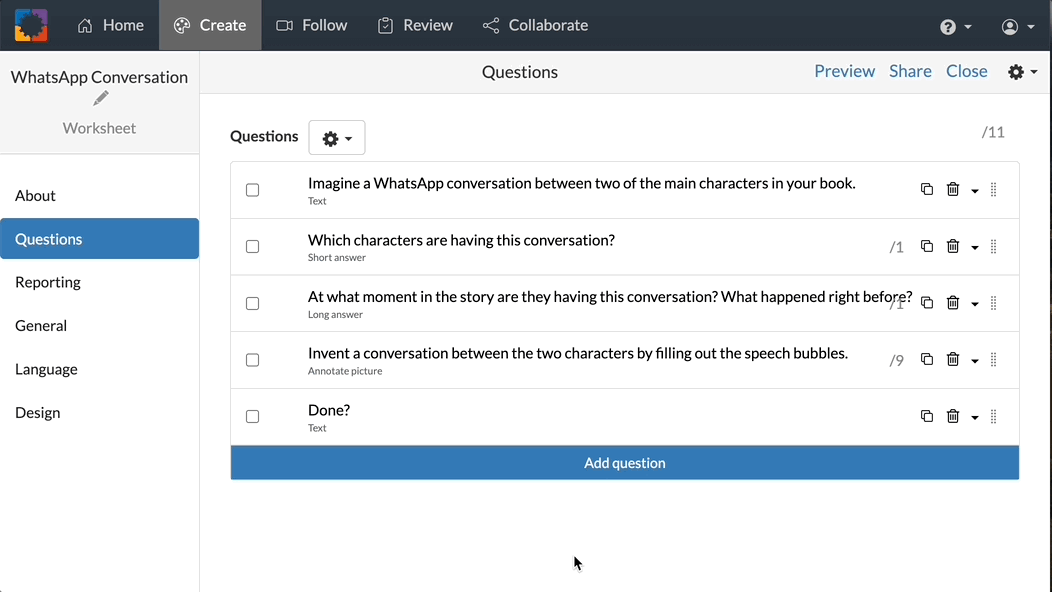Click the Preview link
The image size is (1052, 592).
coord(844,71)
